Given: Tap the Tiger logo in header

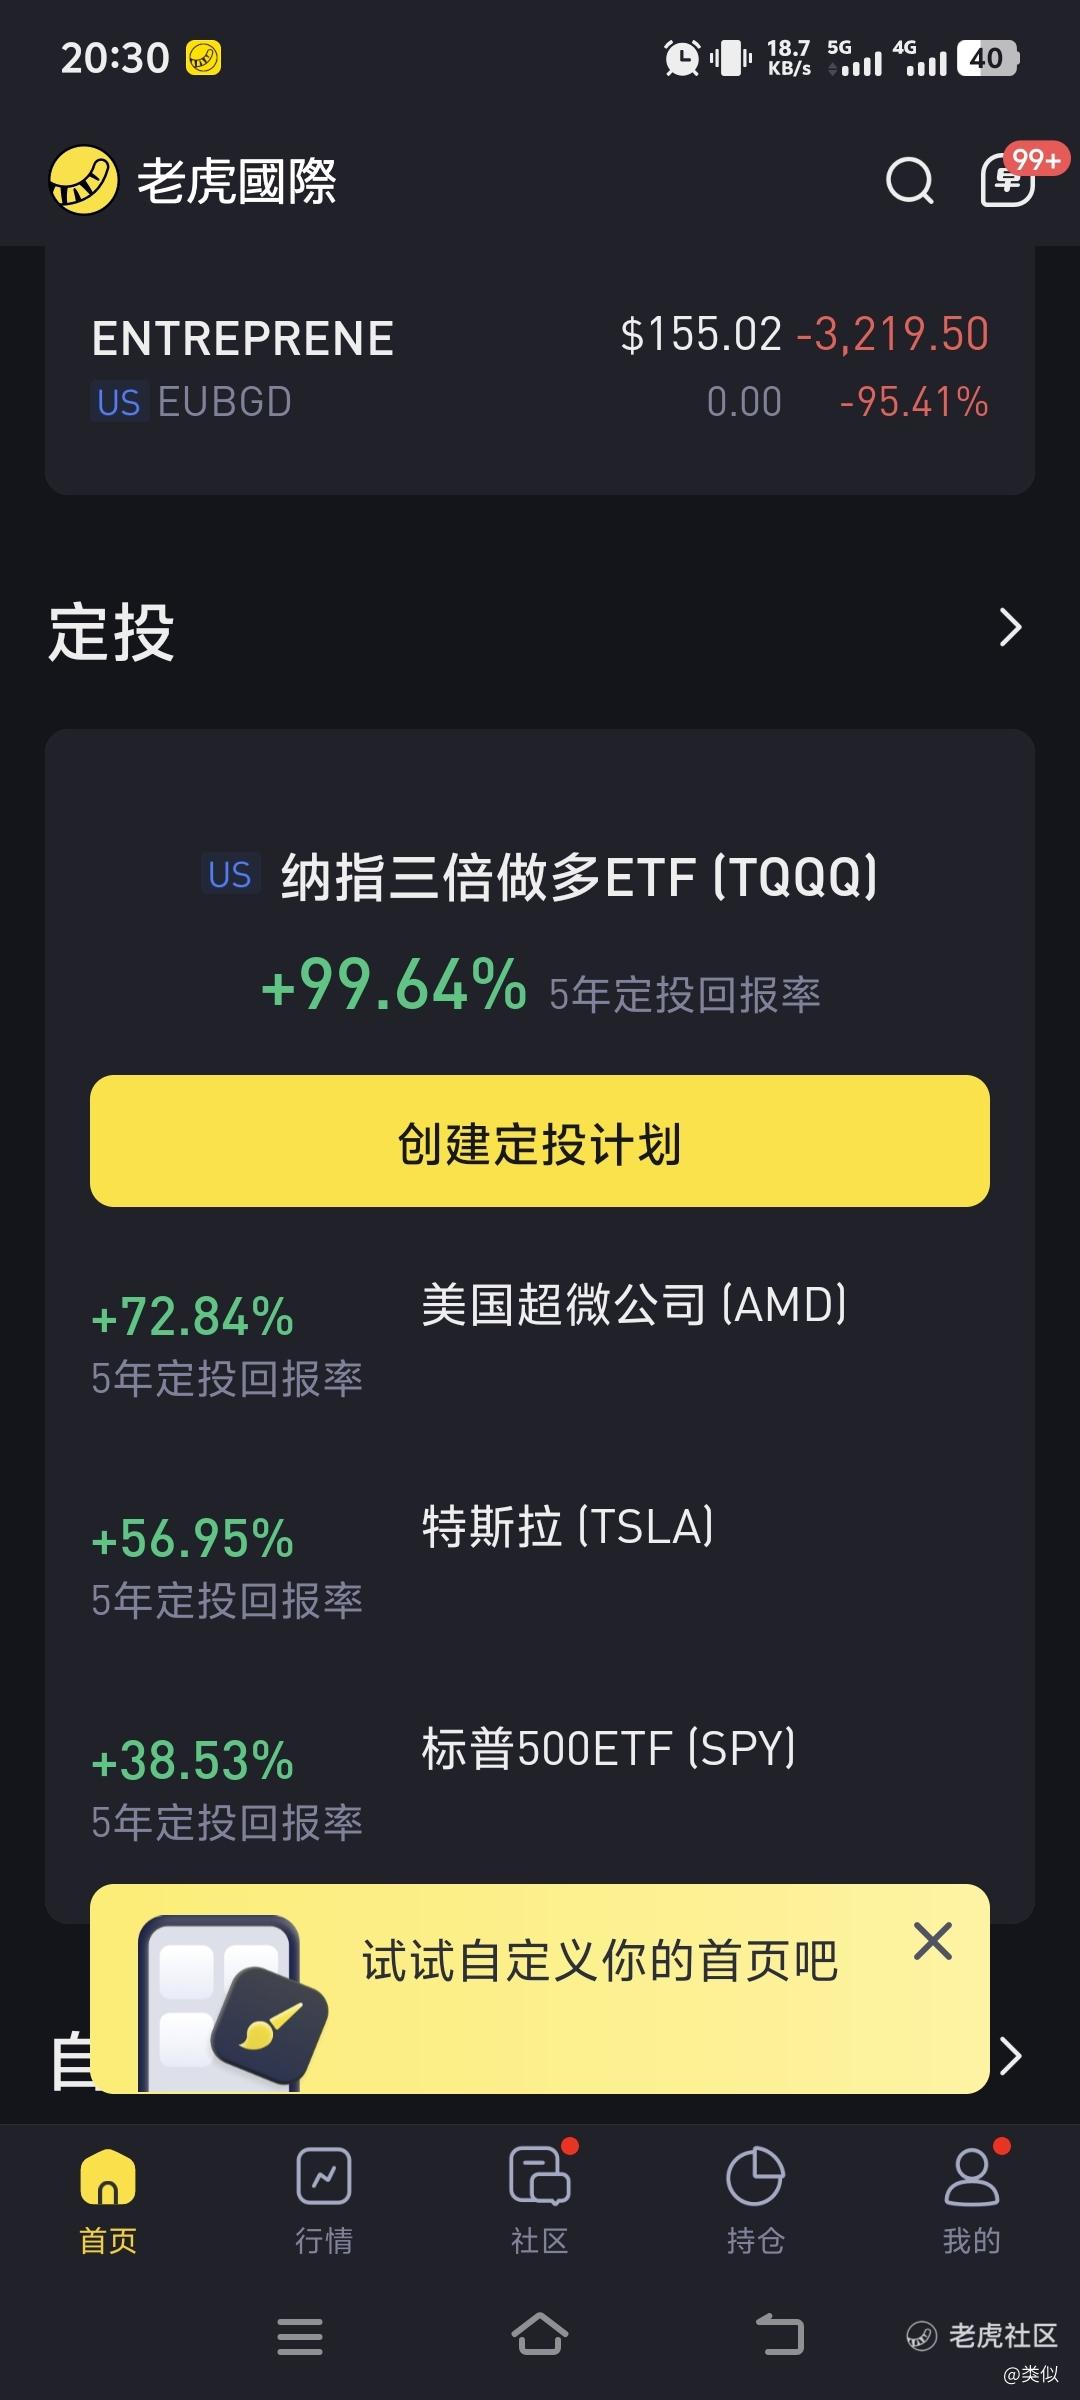Looking at the screenshot, I should click(84, 181).
